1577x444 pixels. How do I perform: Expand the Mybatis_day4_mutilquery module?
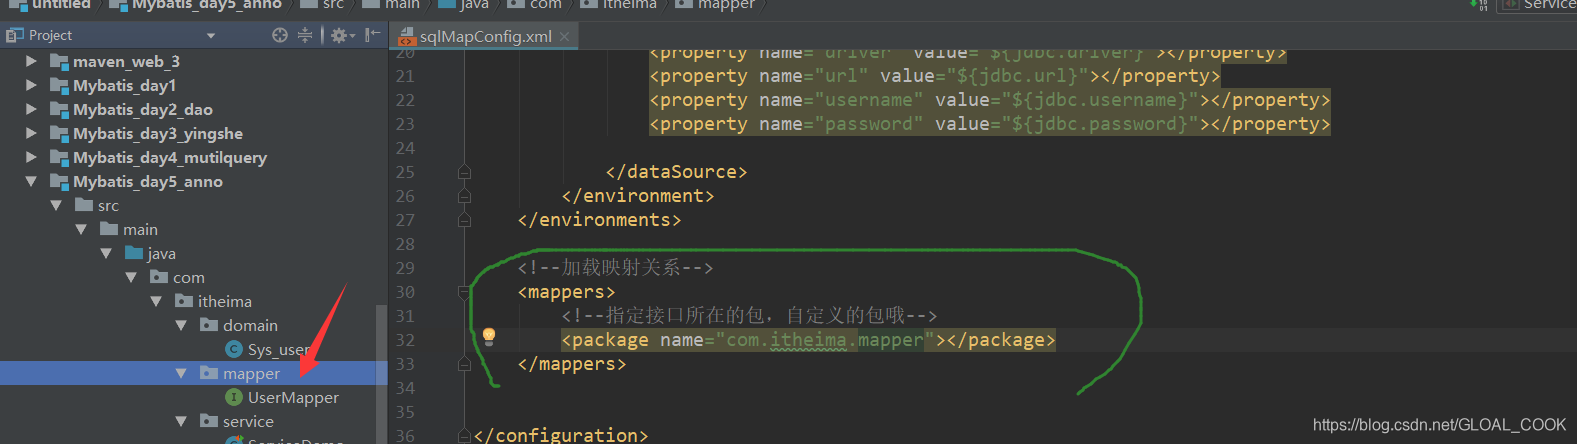[31, 157]
